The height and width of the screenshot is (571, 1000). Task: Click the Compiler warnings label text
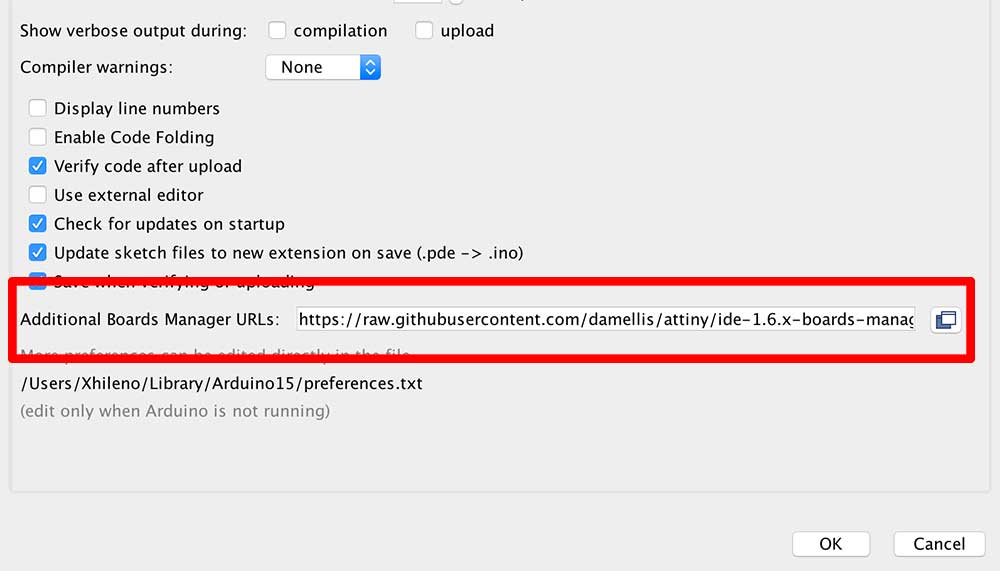(96, 67)
